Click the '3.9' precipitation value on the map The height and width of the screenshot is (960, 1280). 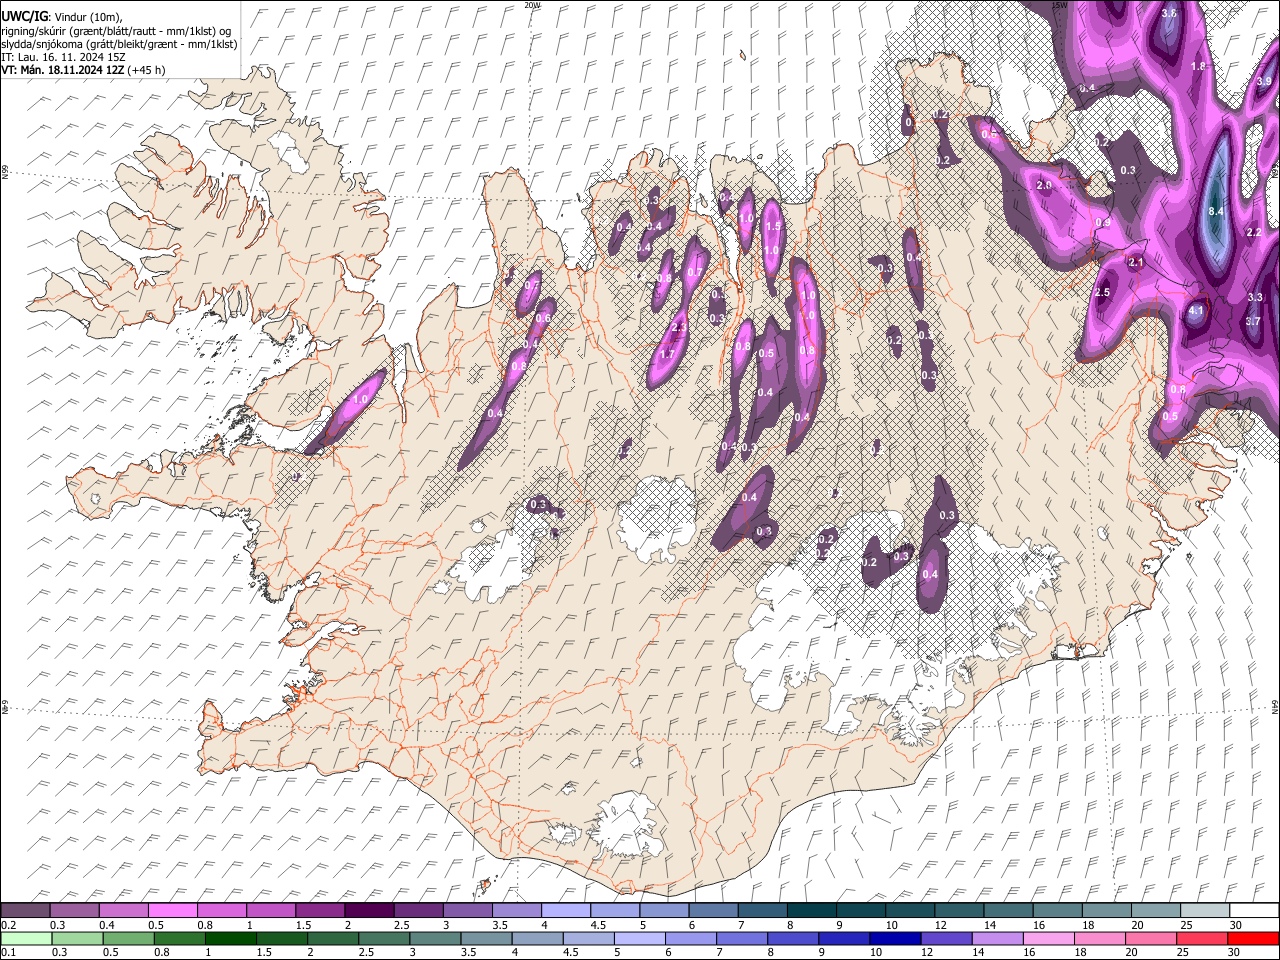pos(1264,82)
